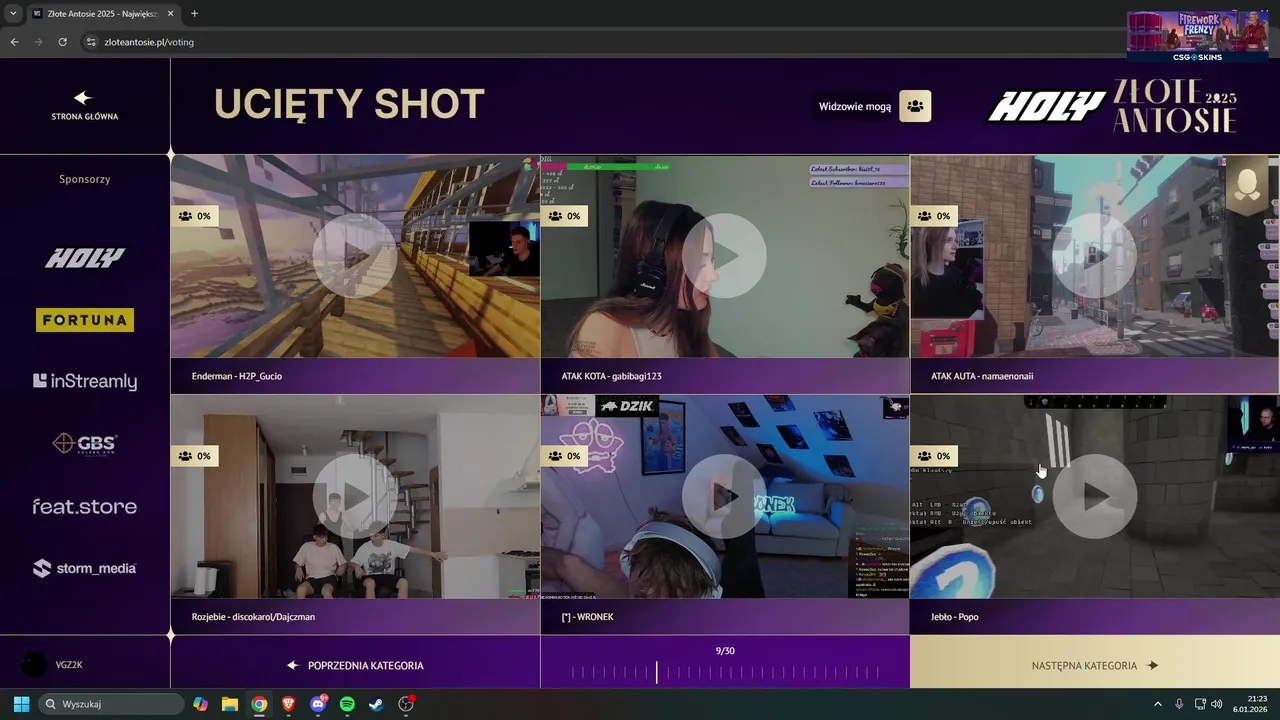Click the 9/30 category progress timeline
Image resolution: width=1280 pixels, height=720 pixels.
click(x=725, y=672)
